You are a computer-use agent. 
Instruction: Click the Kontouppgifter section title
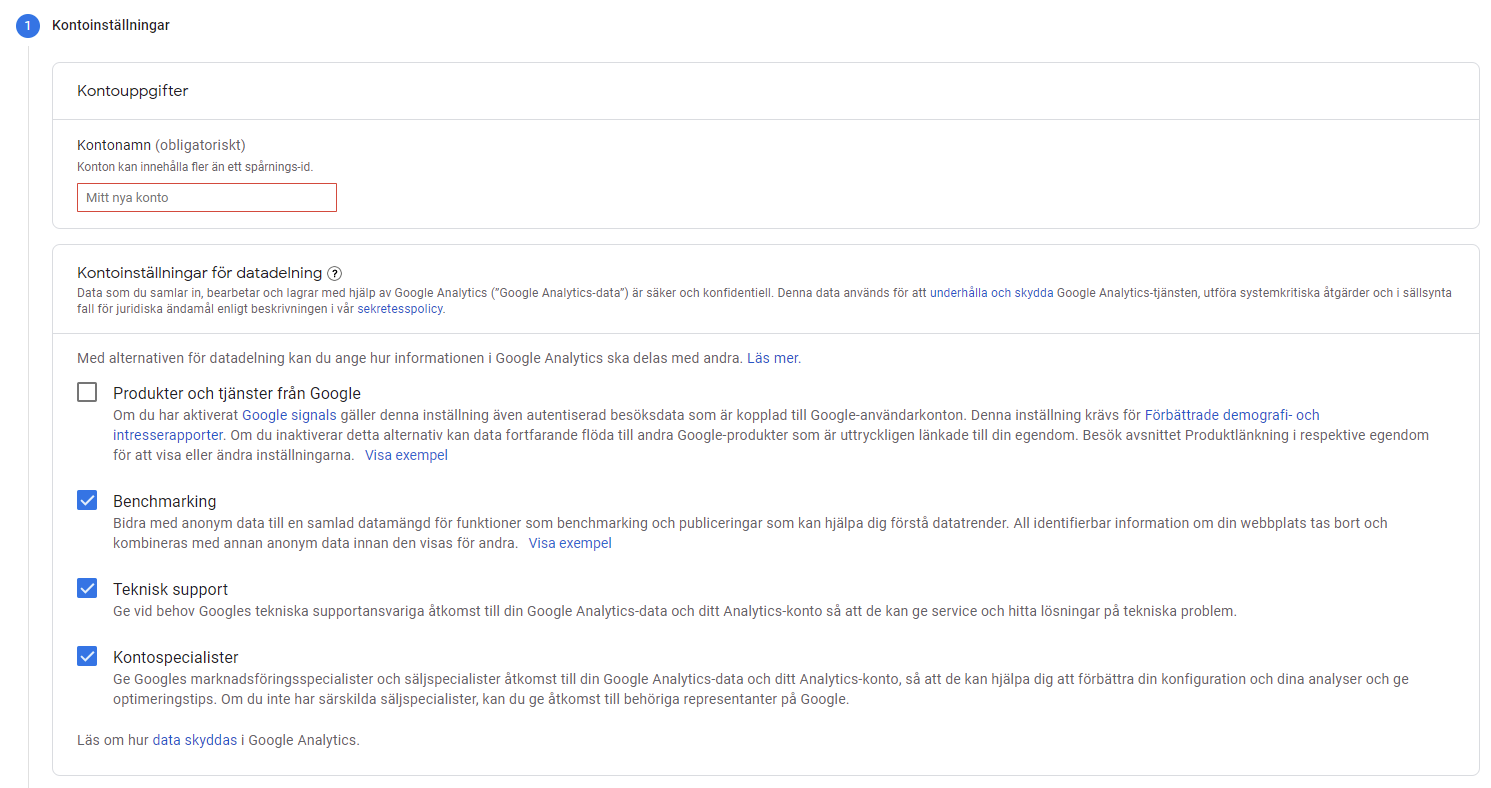tap(133, 91)
